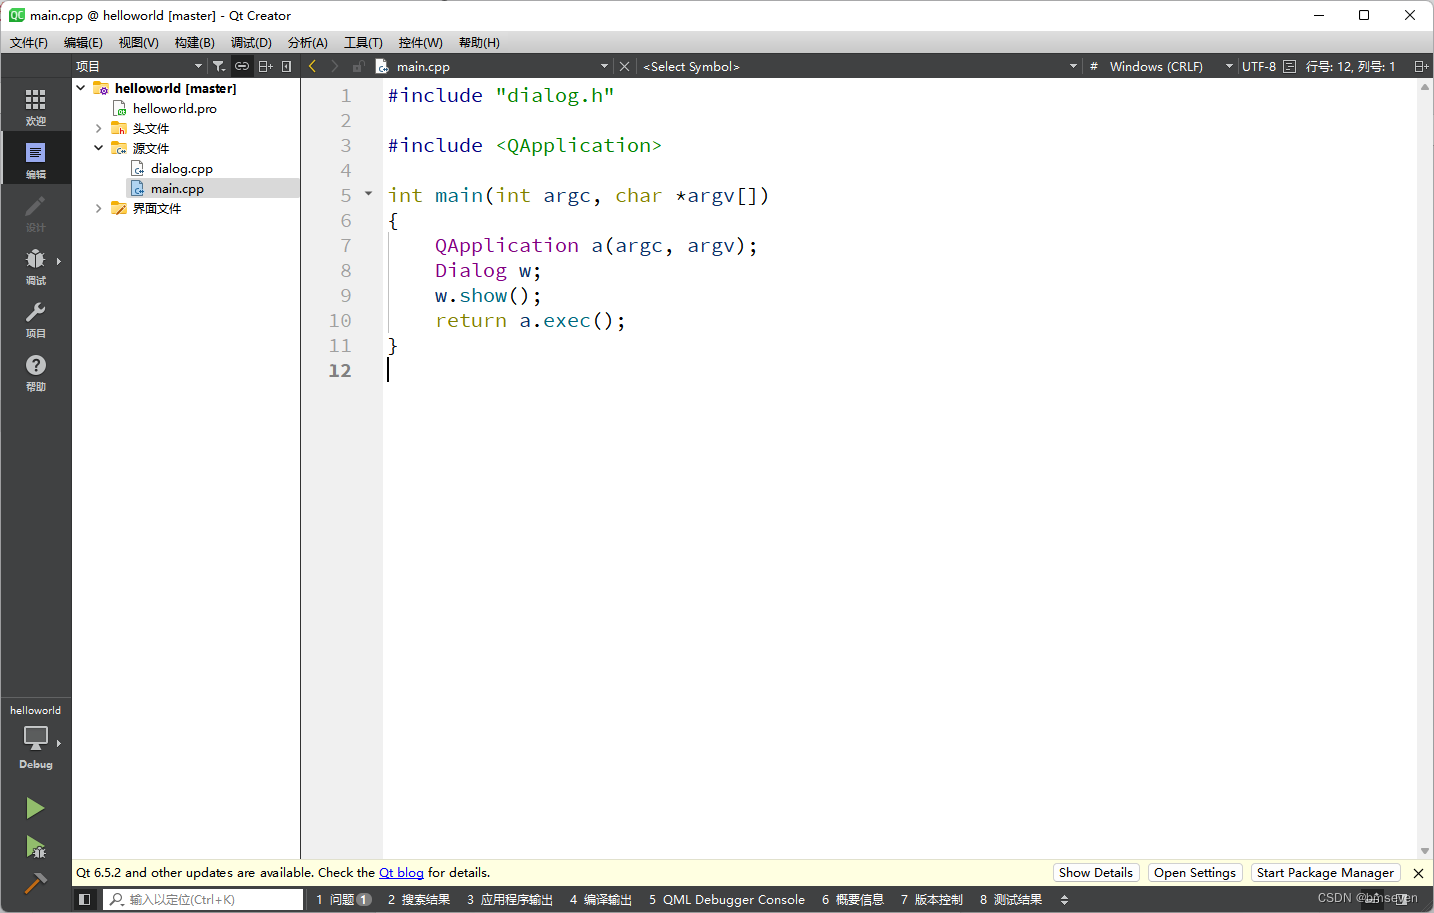Click the Open Settings button

pos(1195,873)
